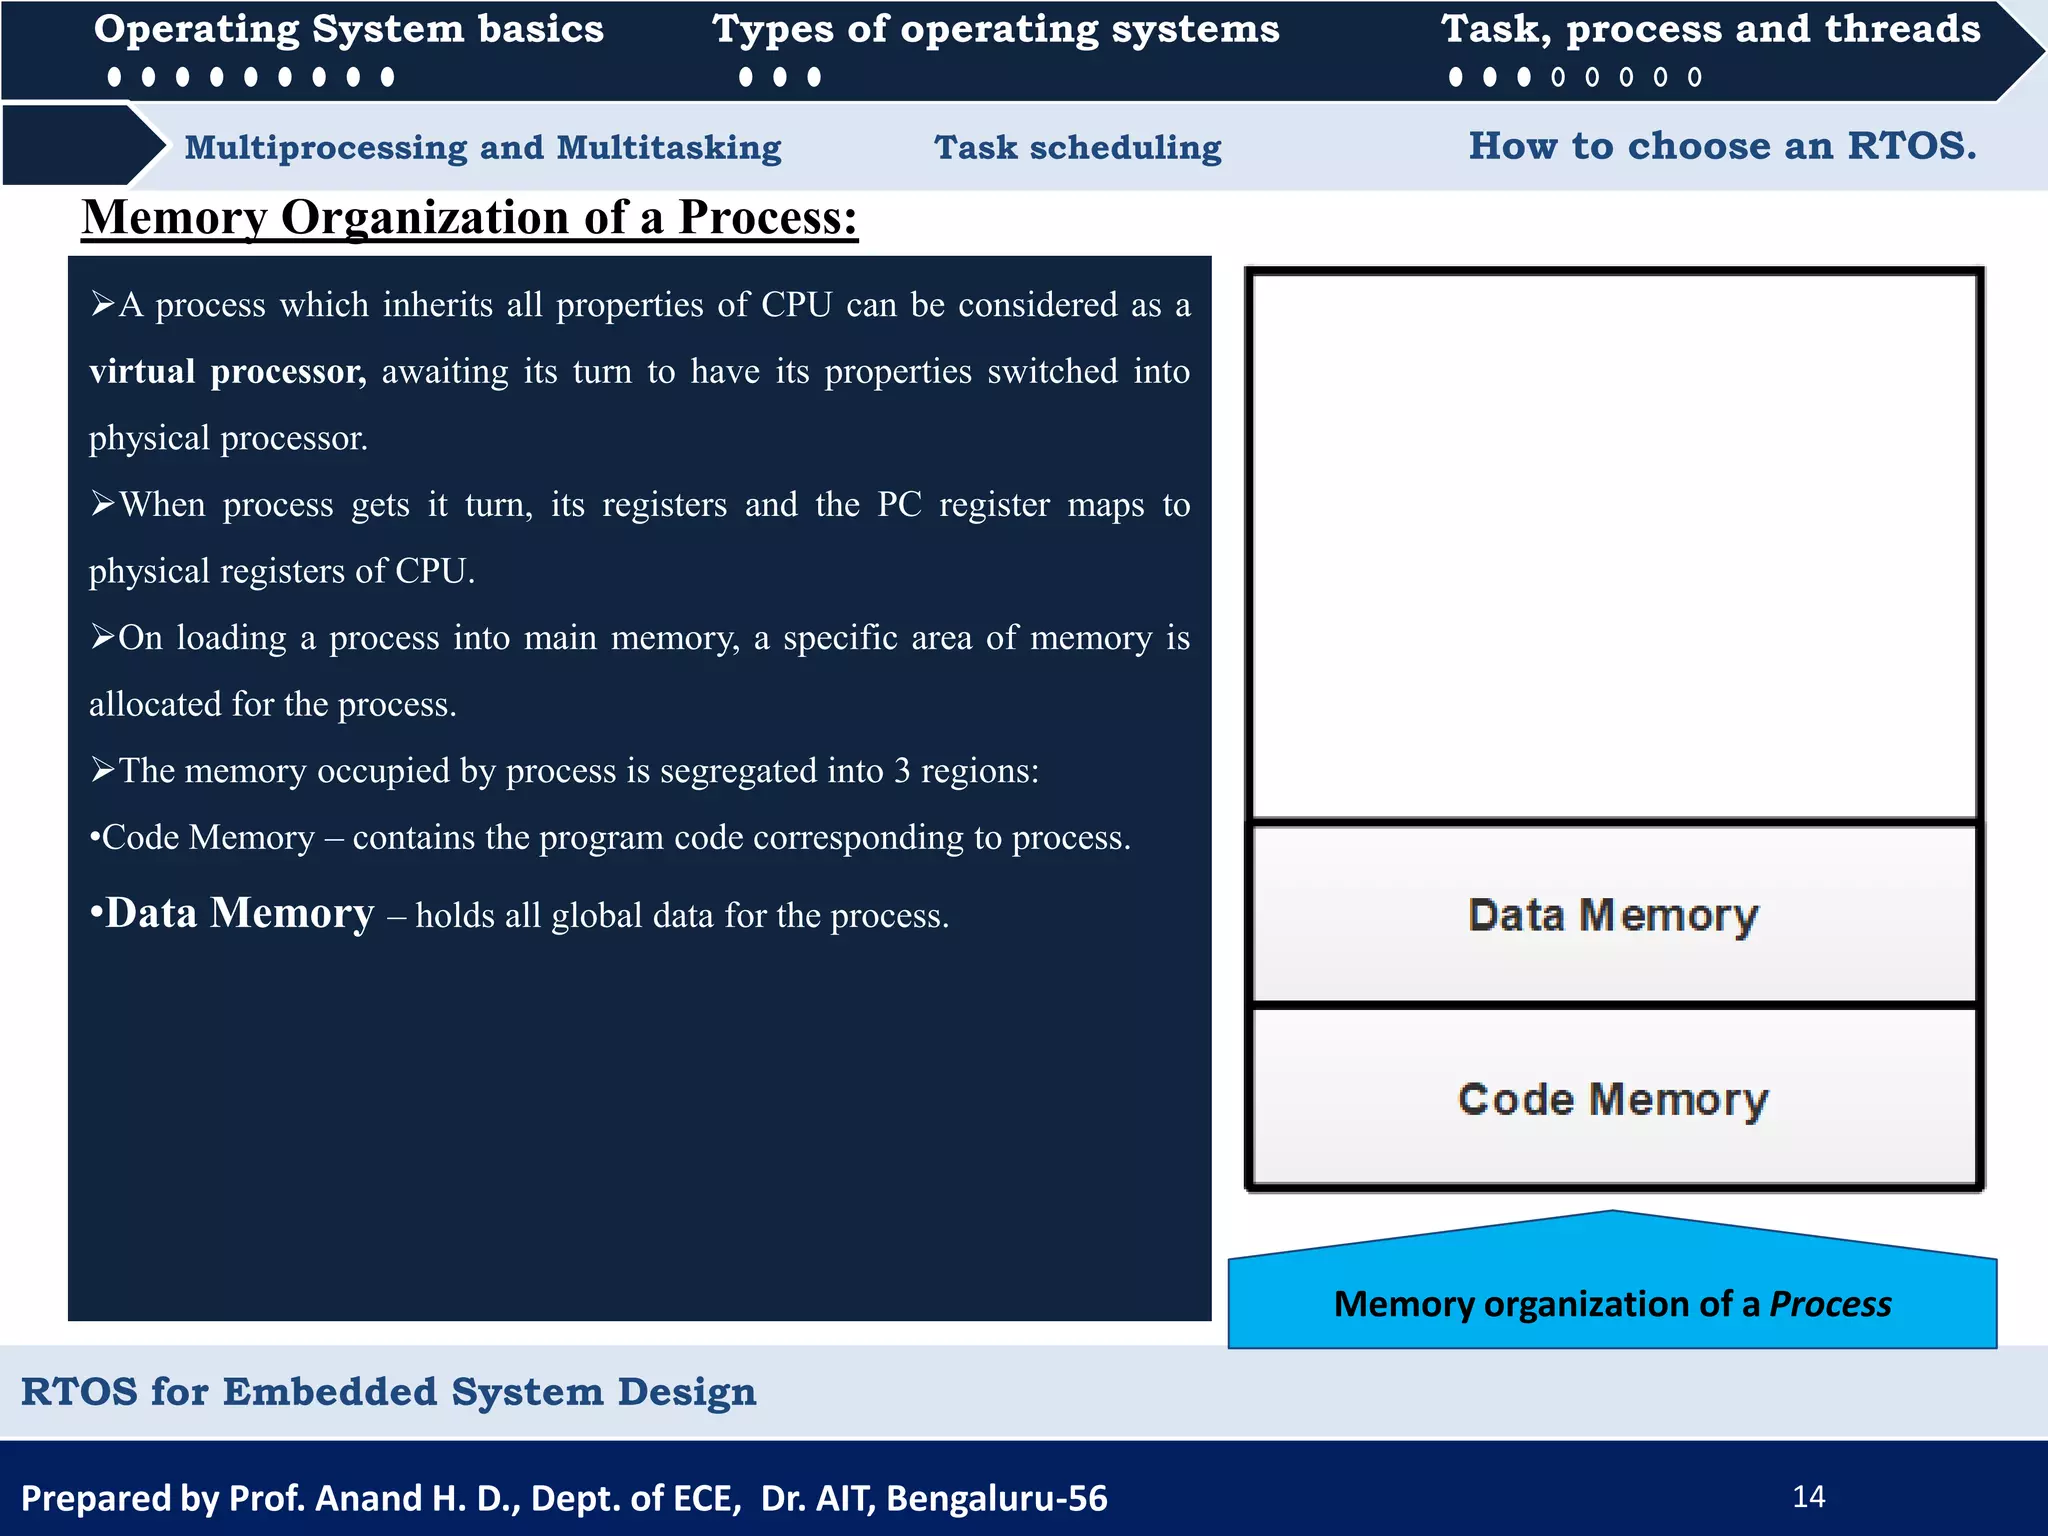
Task: Click the empty top region of memory diagram
Action: [x=1613, y=545]
